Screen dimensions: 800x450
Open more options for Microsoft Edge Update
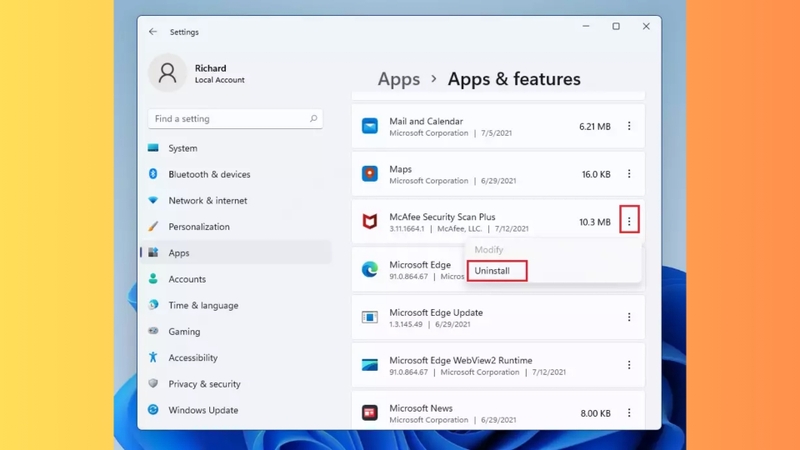click(629, 317)
